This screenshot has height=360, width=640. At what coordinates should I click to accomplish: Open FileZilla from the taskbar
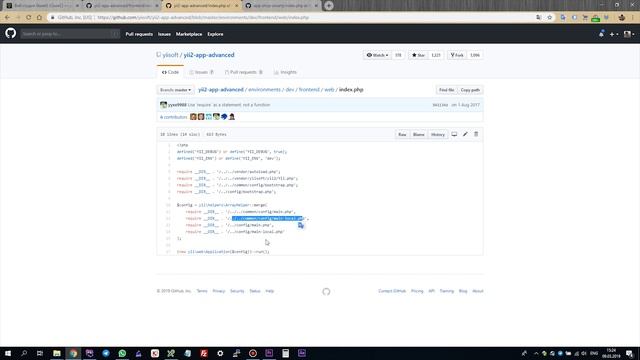click(204, 353)
